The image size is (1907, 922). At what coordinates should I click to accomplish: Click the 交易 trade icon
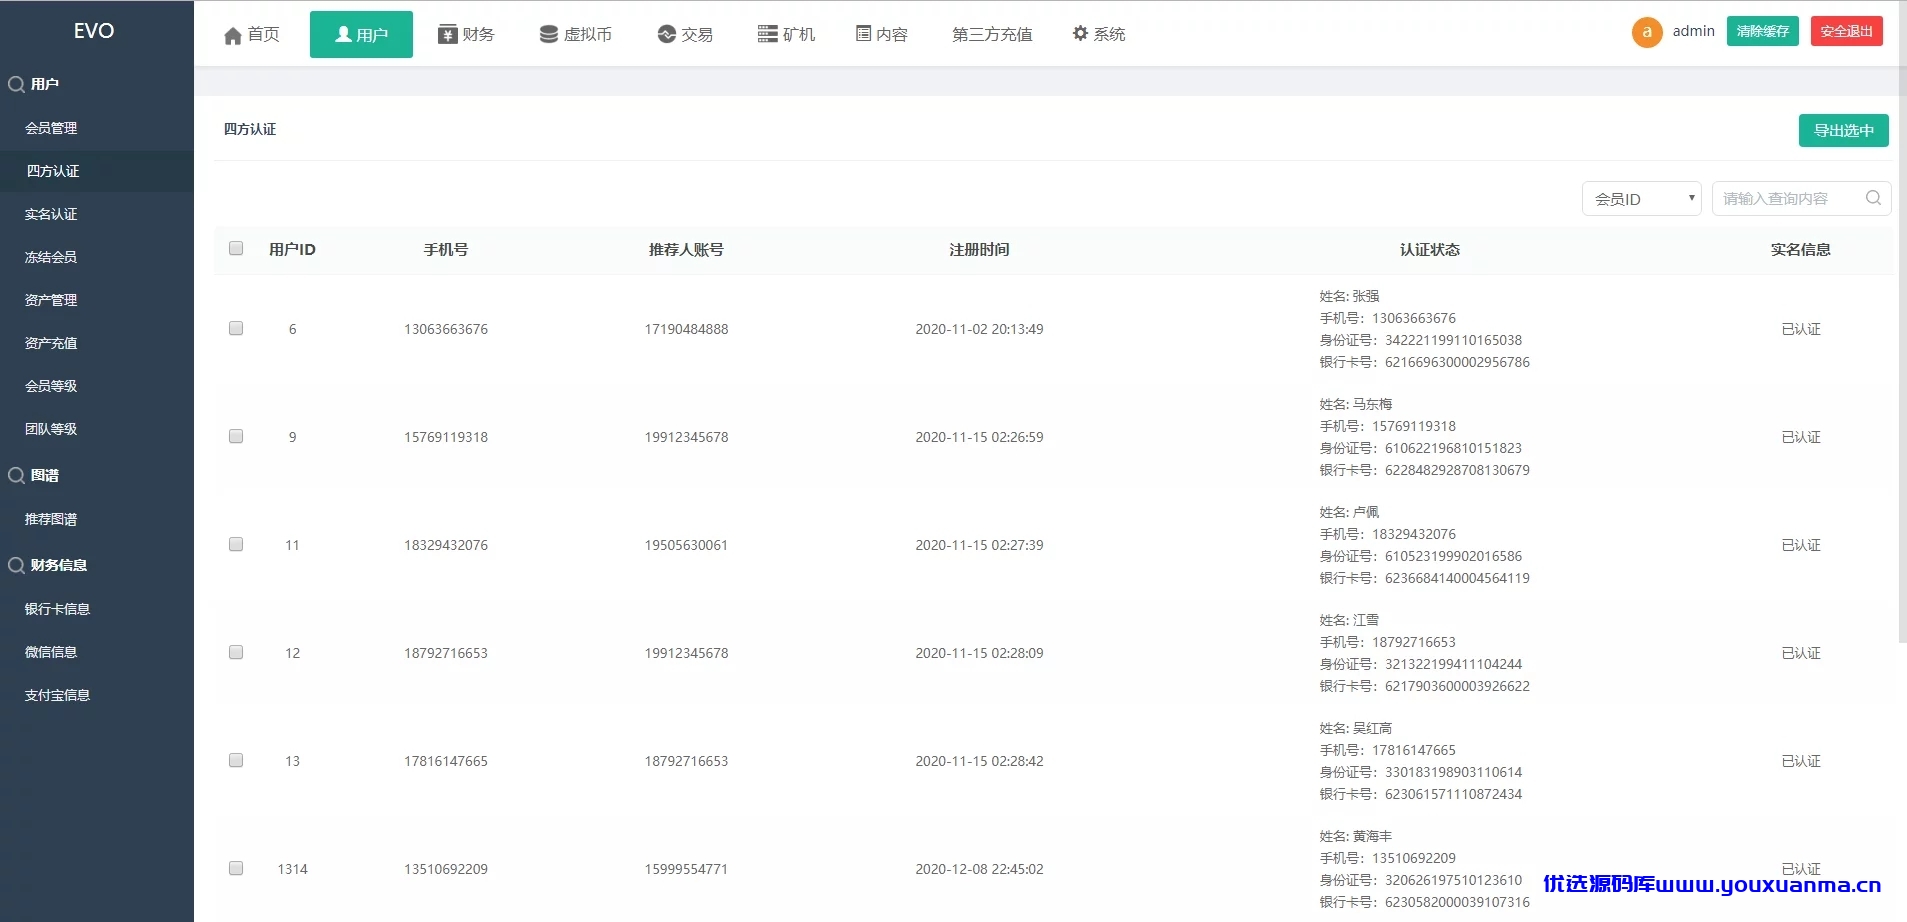pos(667,34)
